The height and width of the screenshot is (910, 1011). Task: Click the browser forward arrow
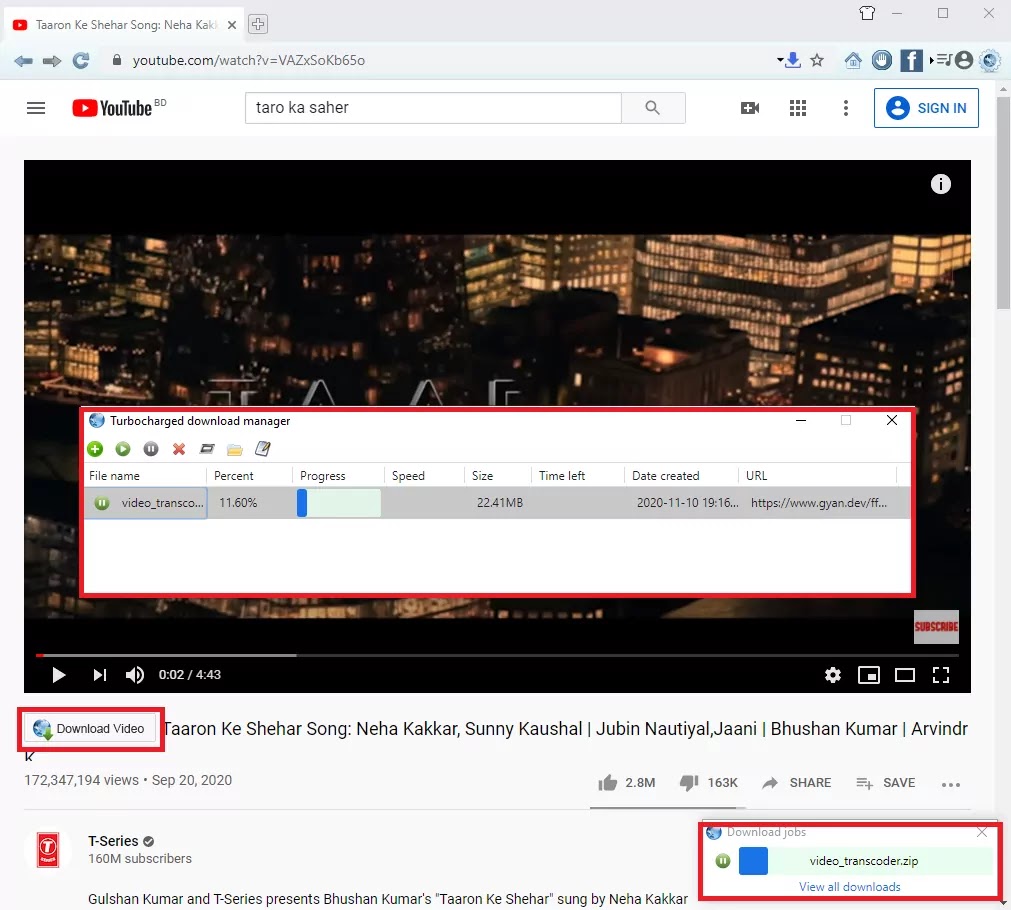pos(52,61)
